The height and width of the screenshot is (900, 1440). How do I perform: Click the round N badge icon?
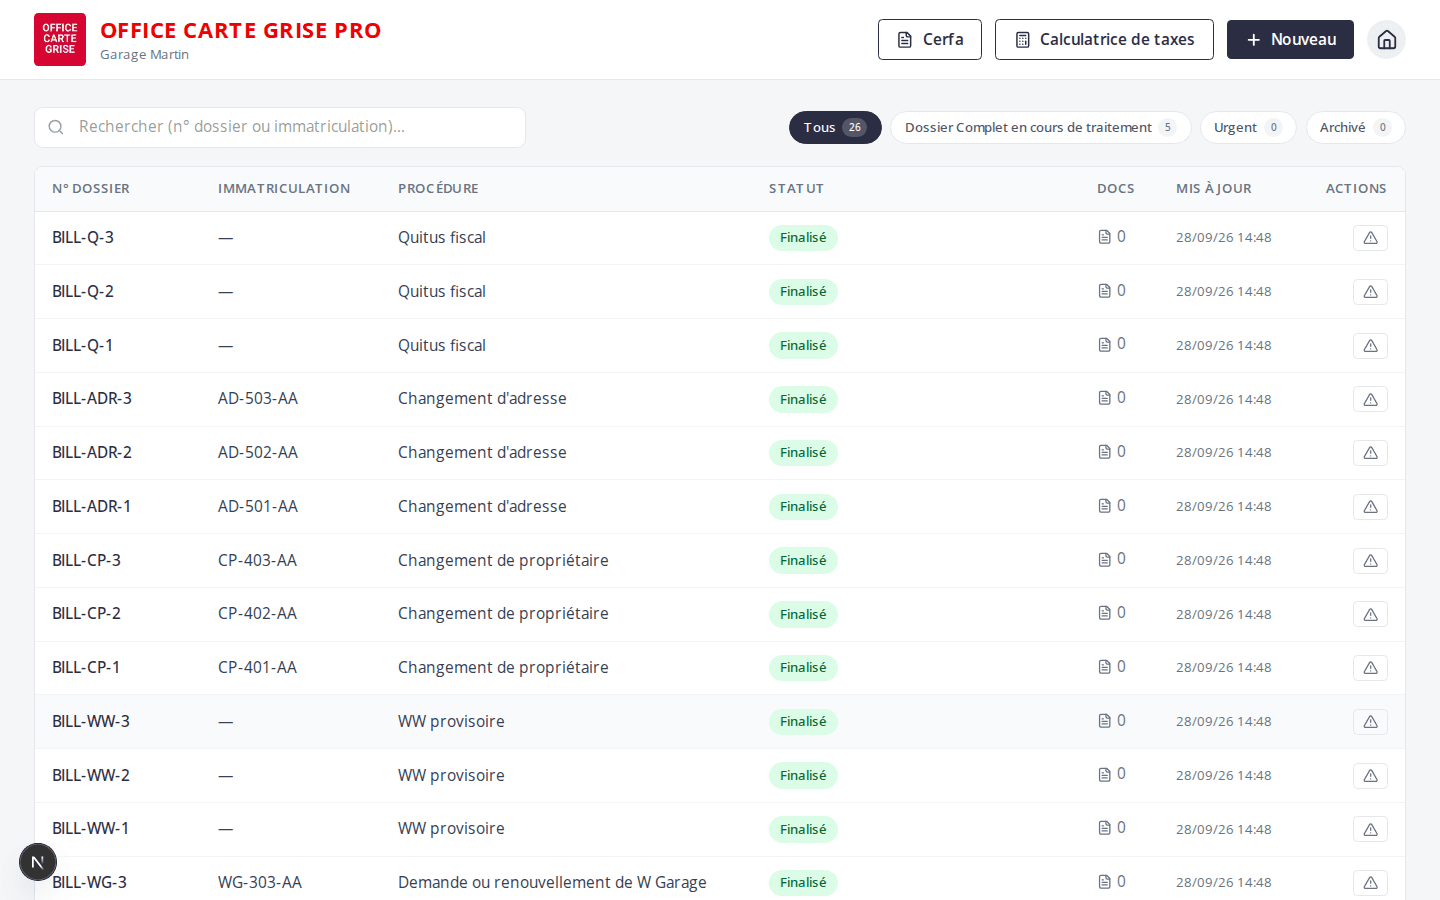click(38, 862)
